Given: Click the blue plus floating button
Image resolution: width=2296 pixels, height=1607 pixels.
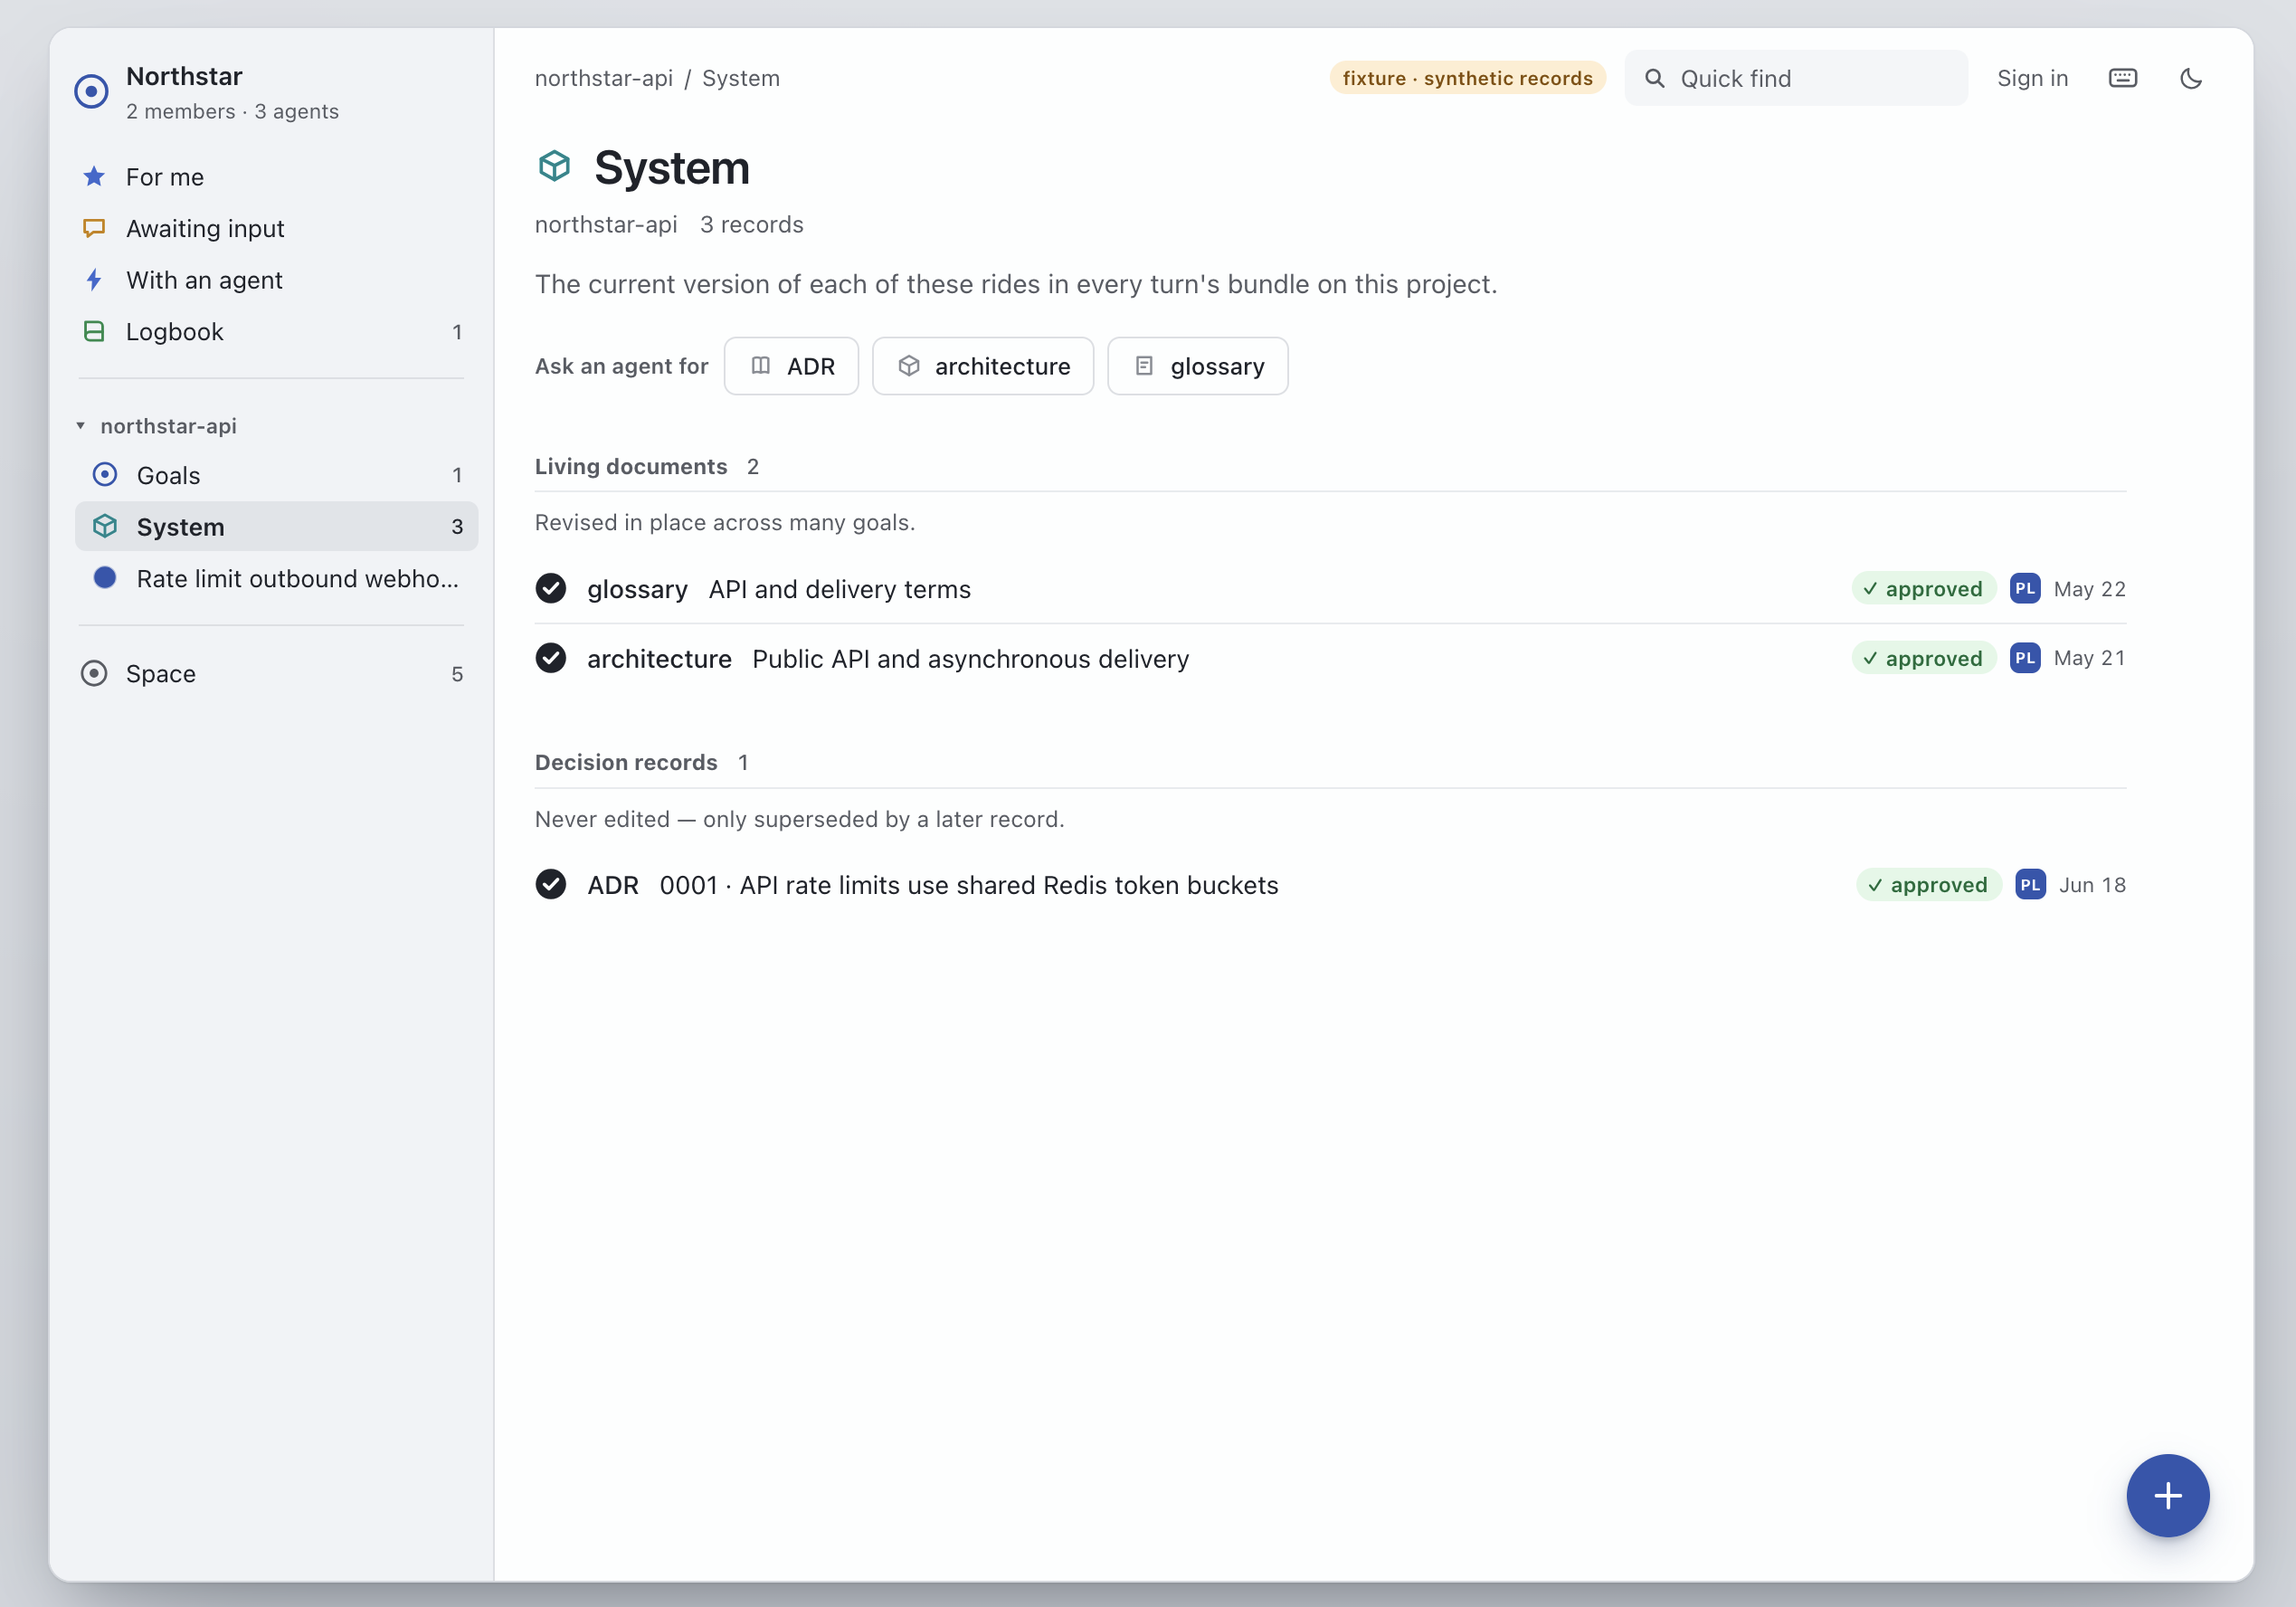Looking at the screenshot, I should pyautogui.click(x=2168, y=1496).
